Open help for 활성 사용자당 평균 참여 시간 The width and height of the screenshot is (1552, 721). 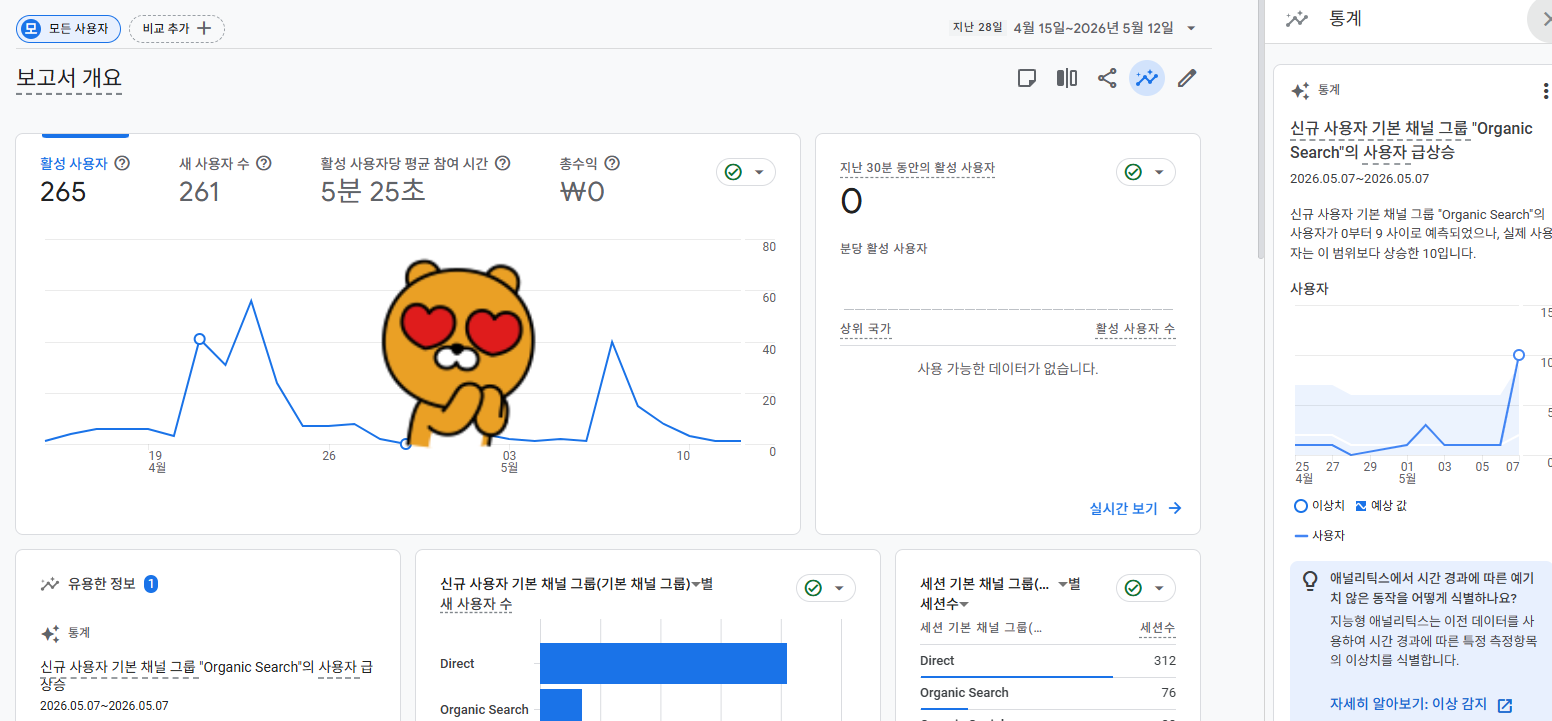503,163
